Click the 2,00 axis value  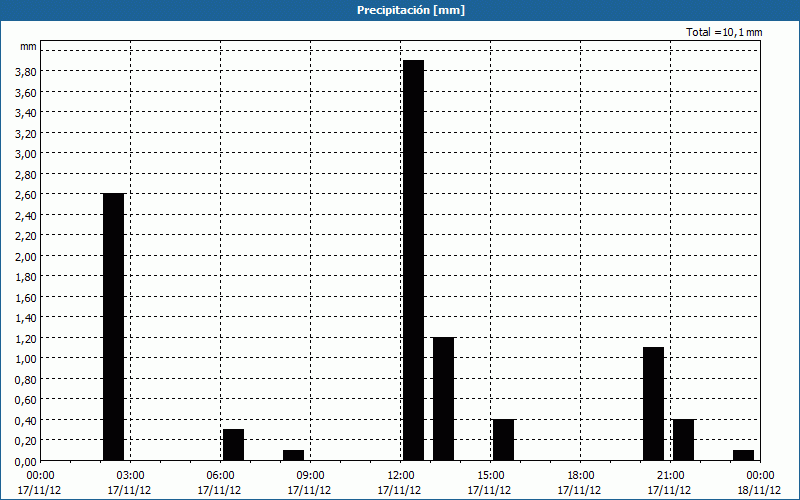click(x=26, y=257)
